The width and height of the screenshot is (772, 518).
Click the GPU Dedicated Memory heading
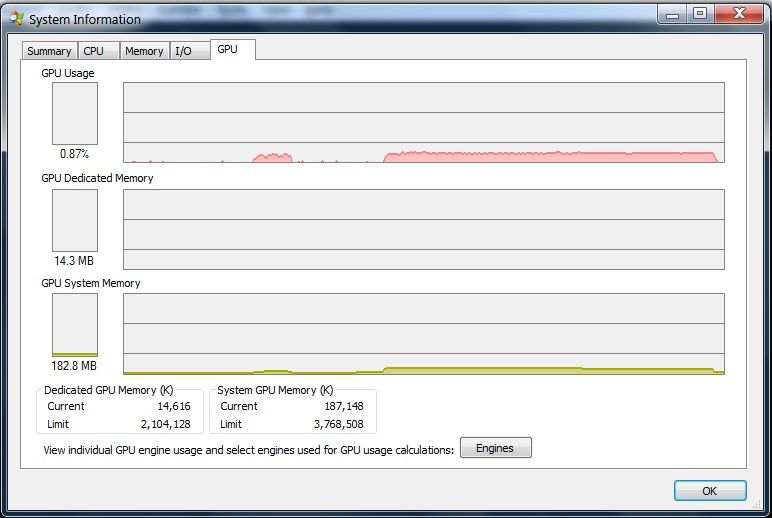(x=97, y=178)
